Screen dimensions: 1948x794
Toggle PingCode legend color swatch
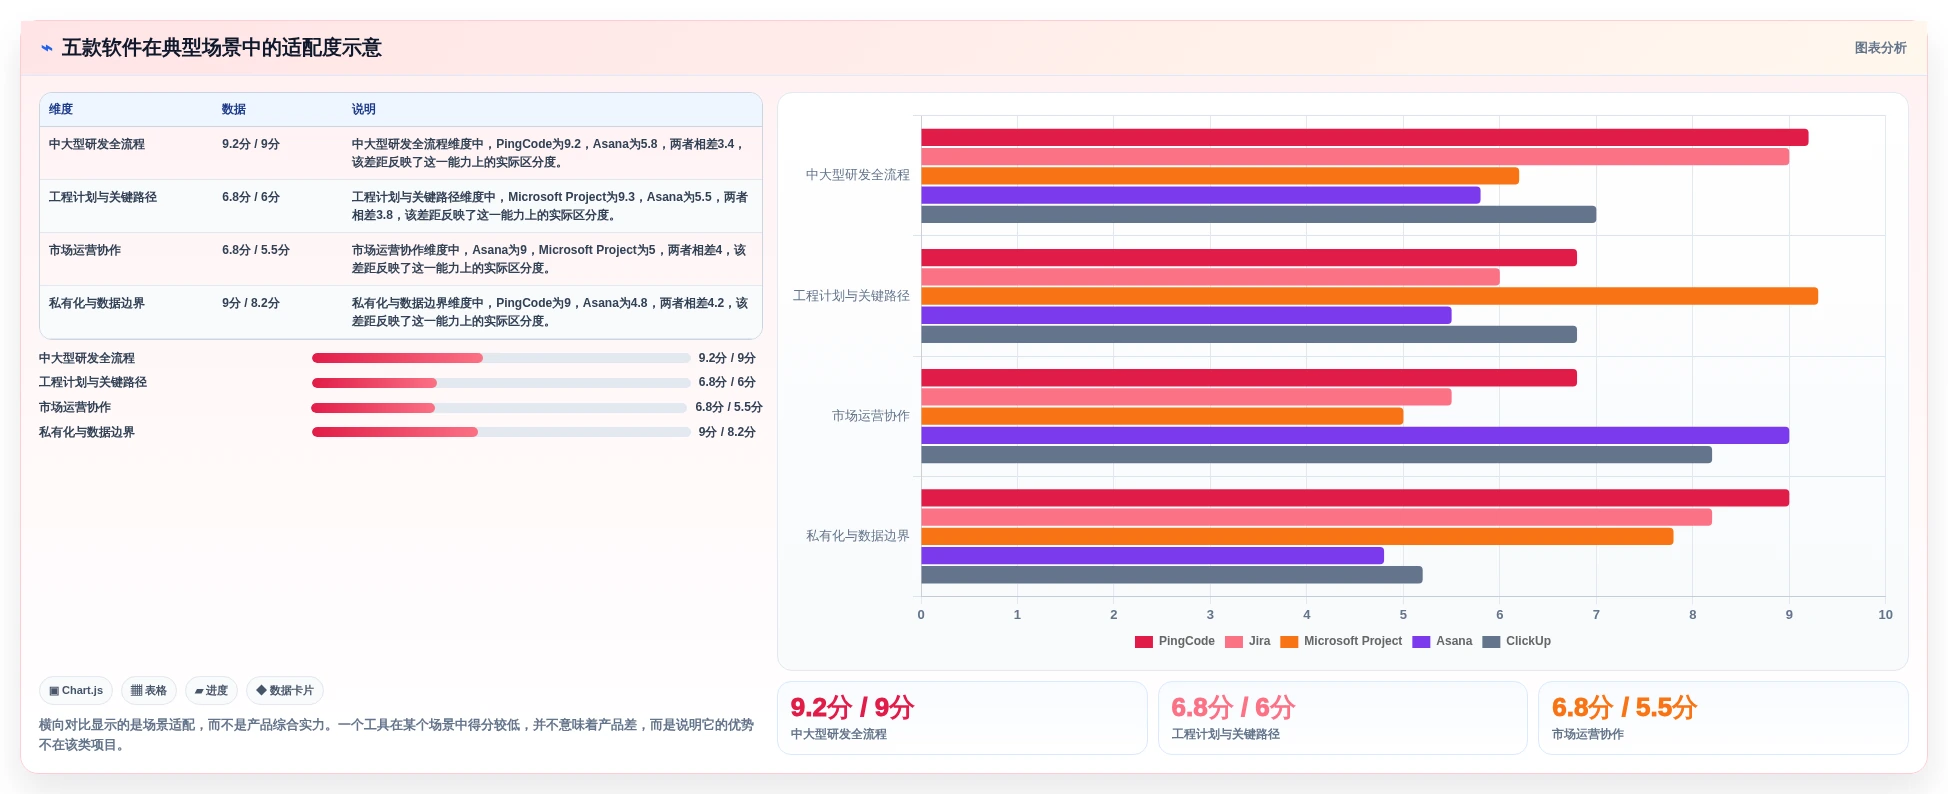(x=1144, y=642)
